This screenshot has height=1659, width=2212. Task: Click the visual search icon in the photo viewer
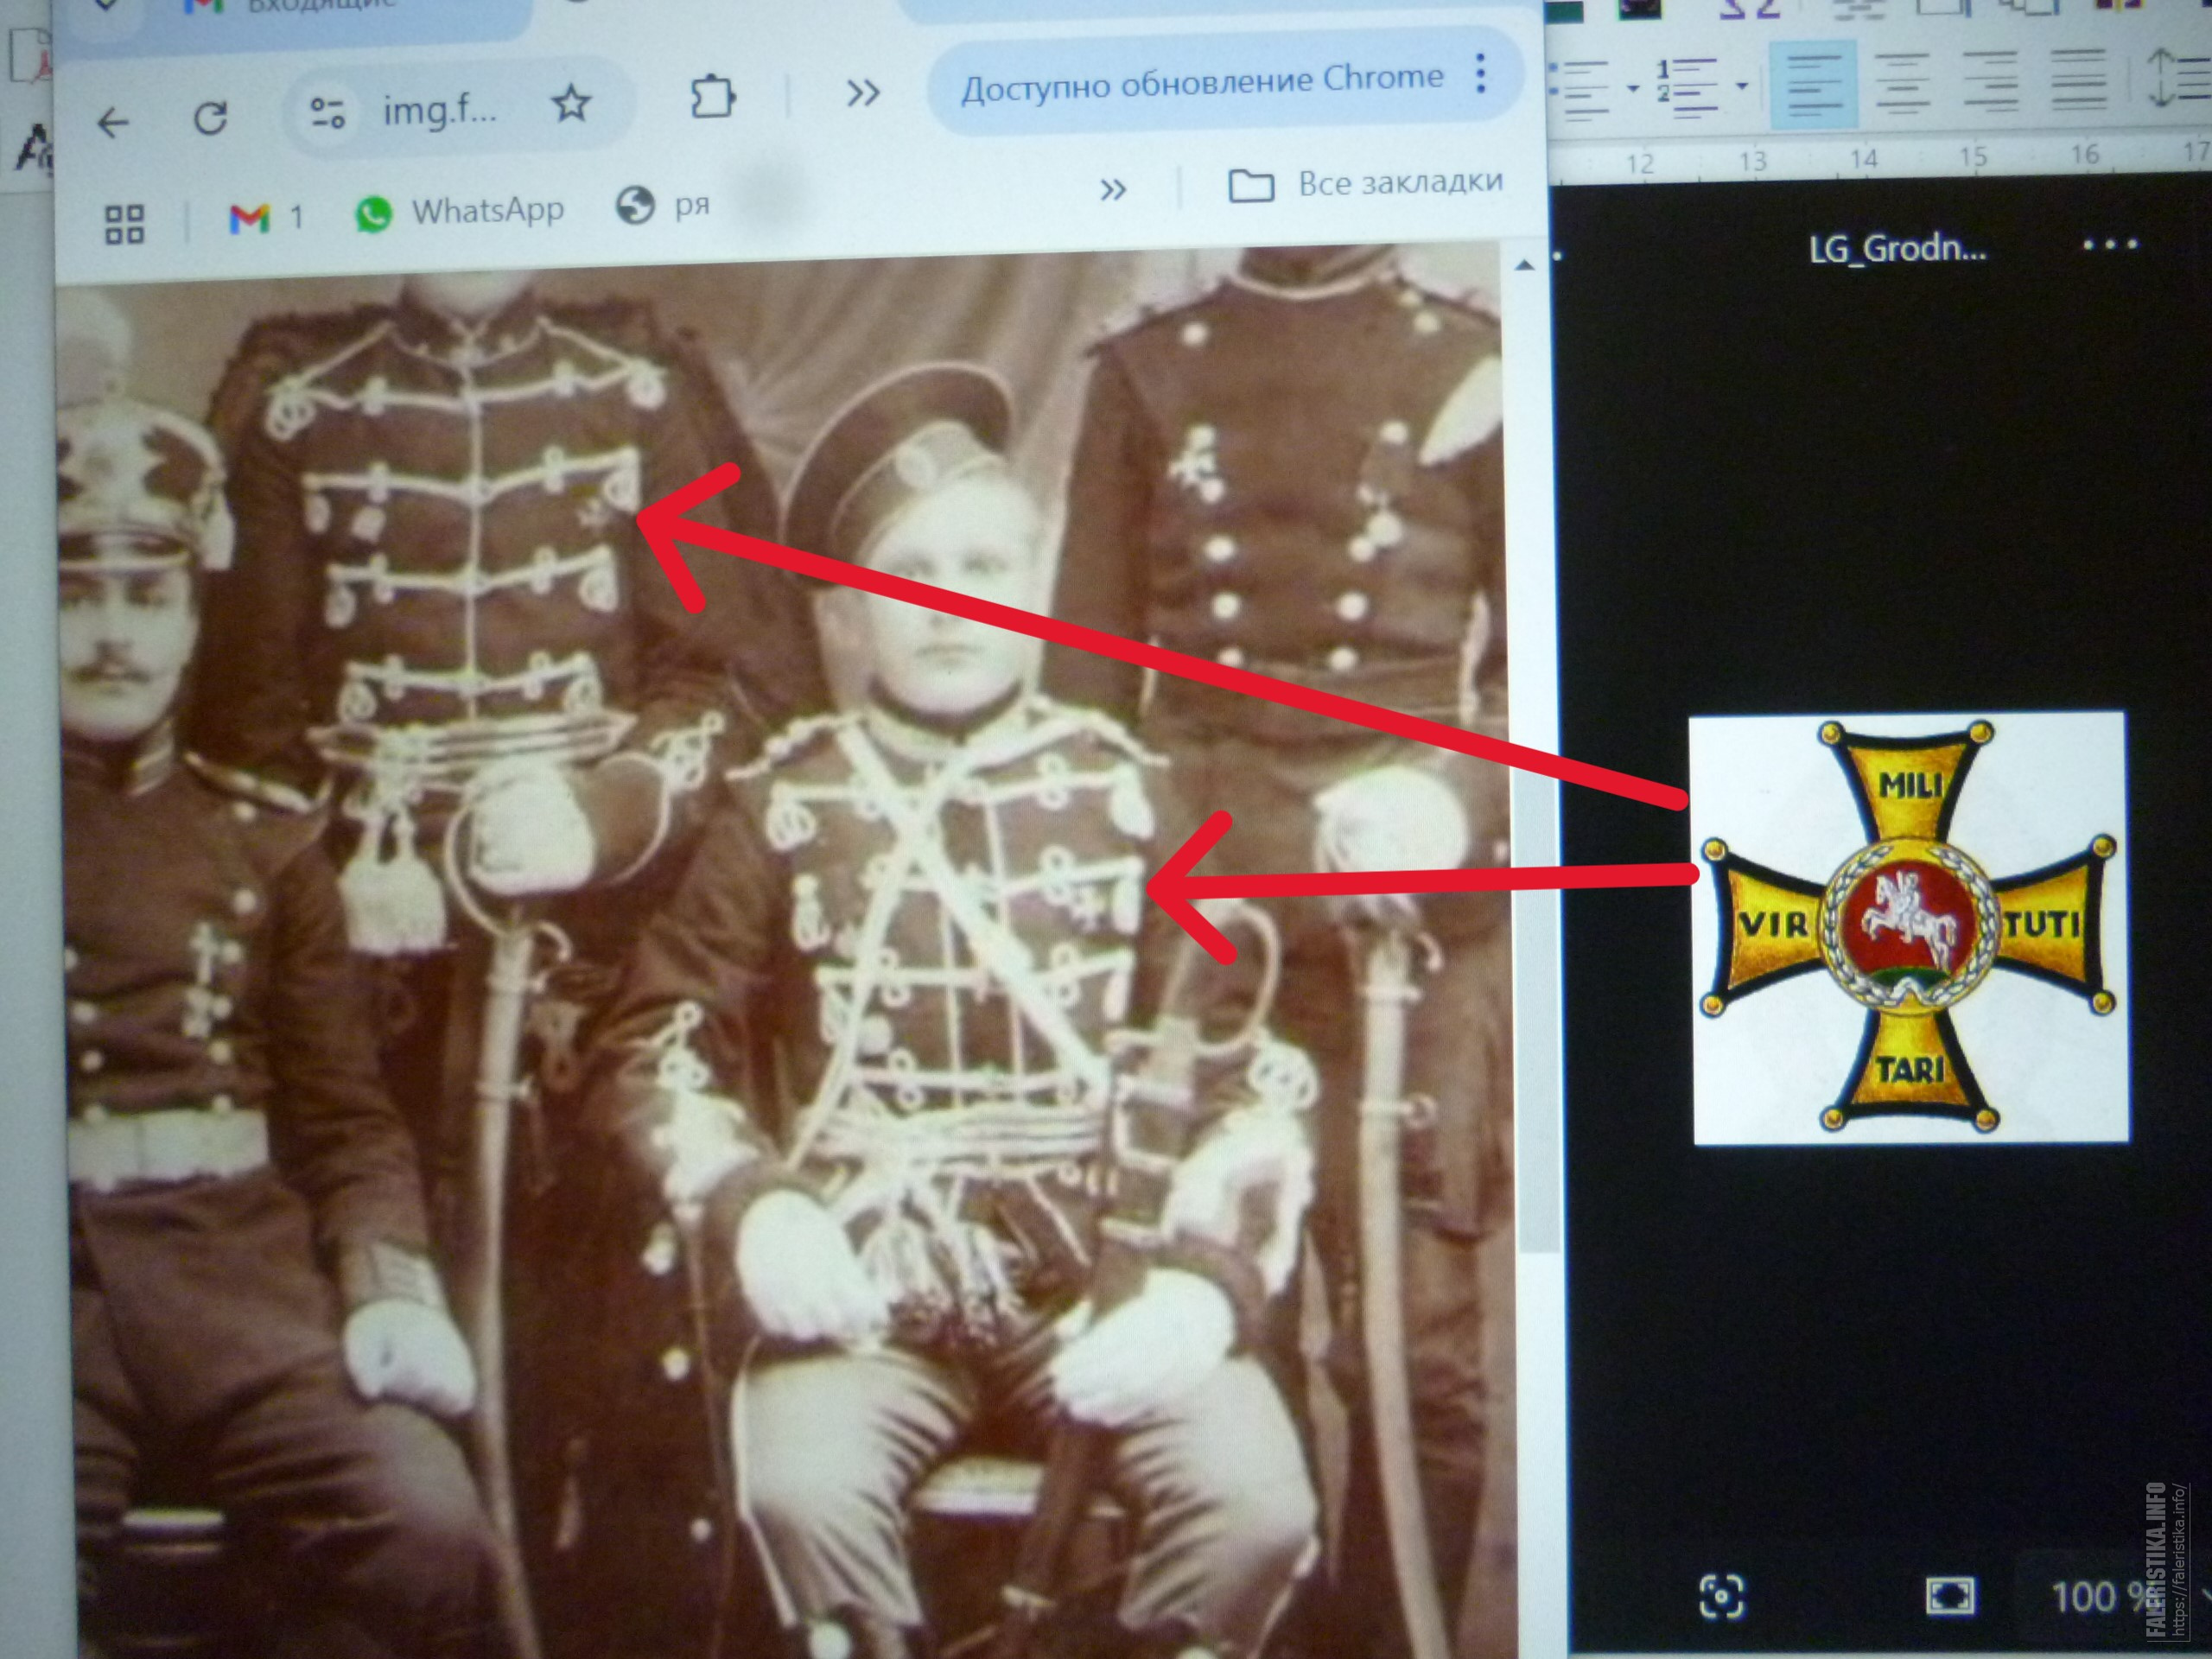[1721, 1595]
